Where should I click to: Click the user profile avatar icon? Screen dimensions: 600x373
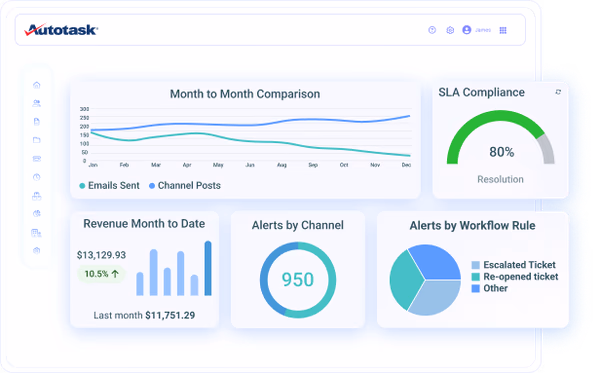pyautogui.click(x=466, y=30)
